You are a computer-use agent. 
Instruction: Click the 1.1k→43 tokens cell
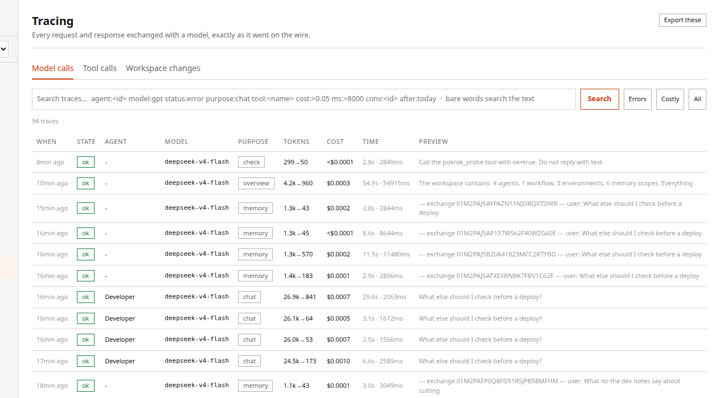pos(296,386)
